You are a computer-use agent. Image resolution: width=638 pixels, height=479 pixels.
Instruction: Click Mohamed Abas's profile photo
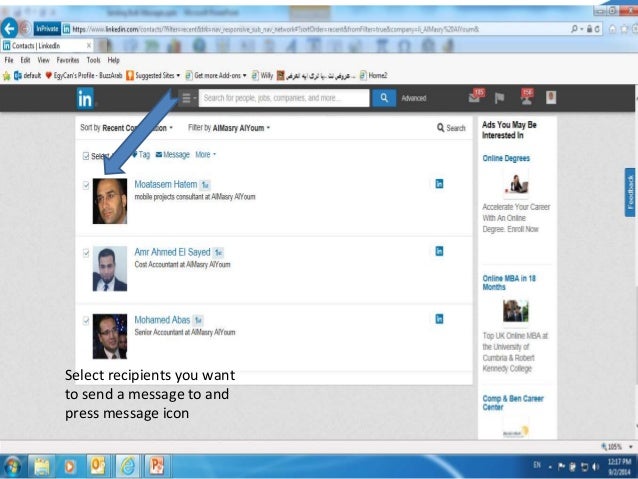pyautogui.click(x=110, y=336)
